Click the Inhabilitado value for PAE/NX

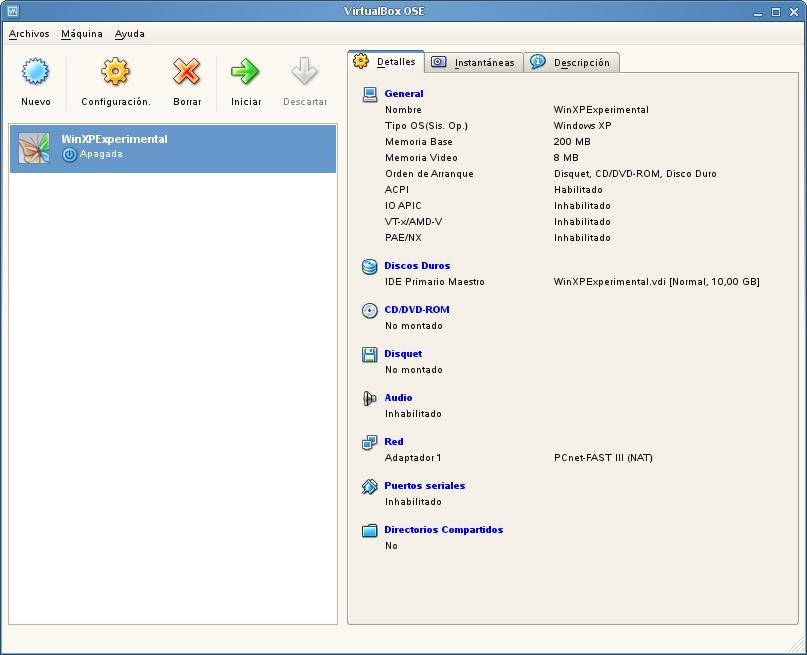coord(582,237)
